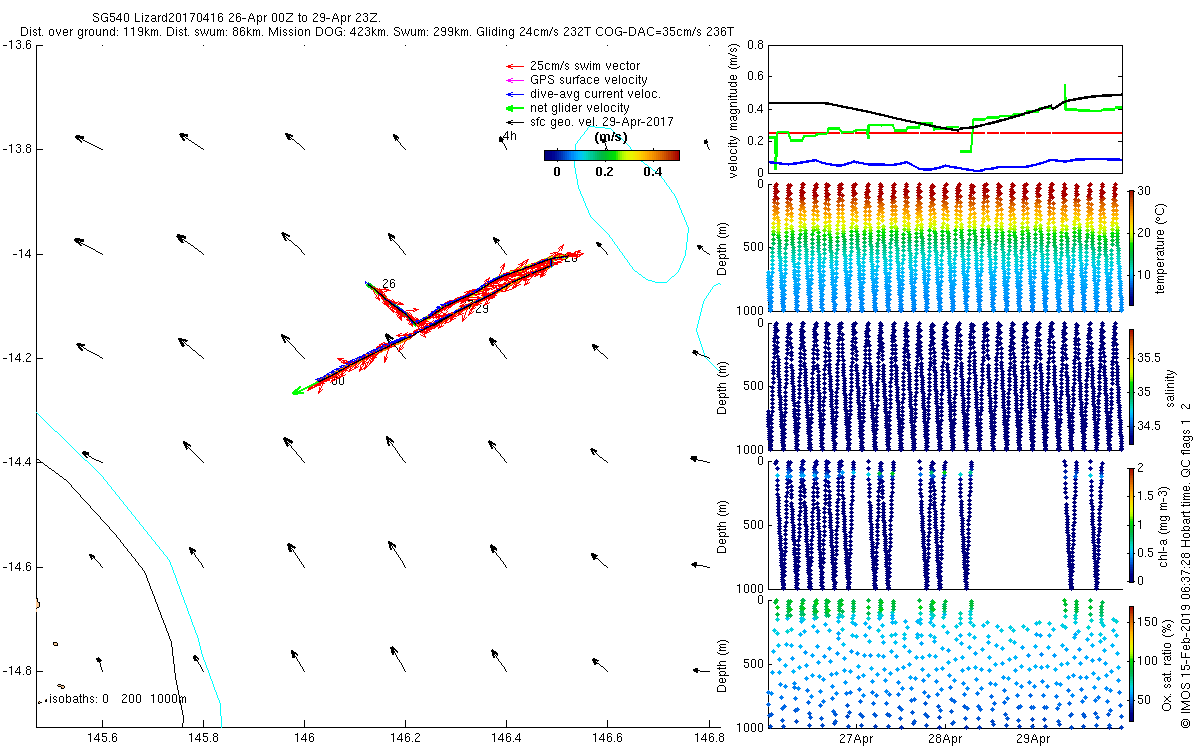Click the red swim vector legend arrow

(516, 66)
